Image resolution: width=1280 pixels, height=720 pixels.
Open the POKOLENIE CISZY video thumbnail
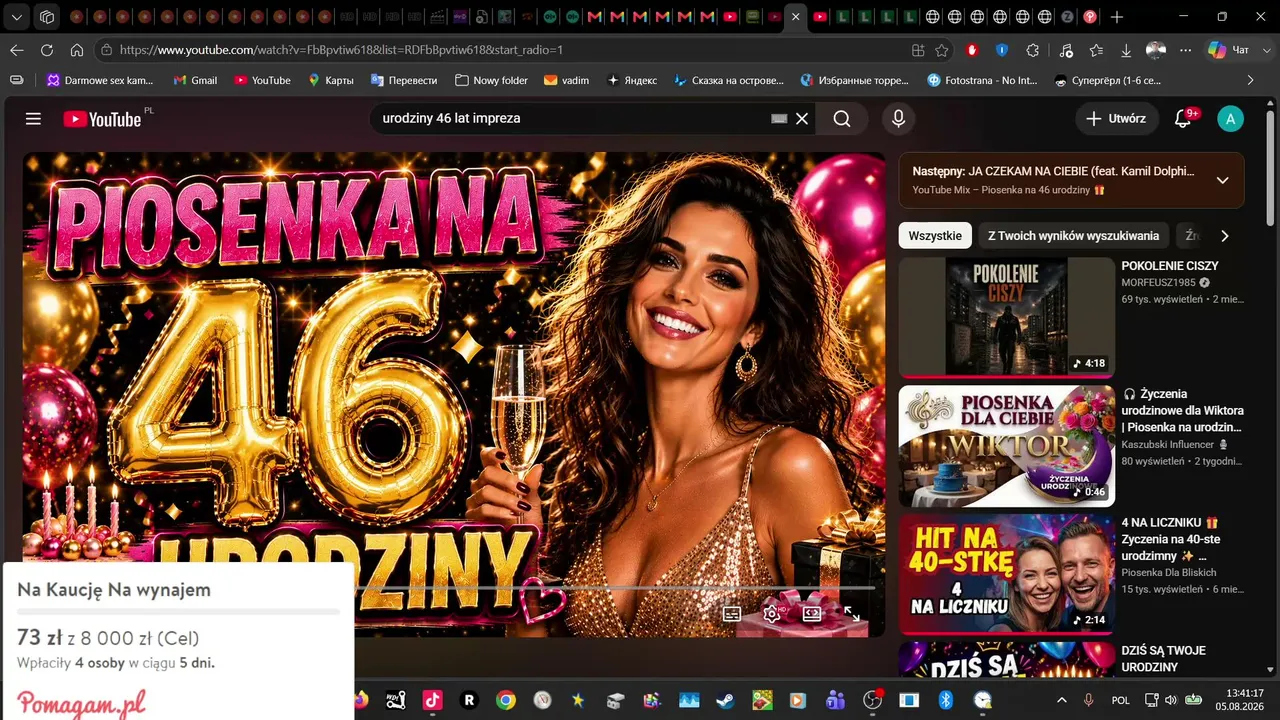[x=1007, y=317]
